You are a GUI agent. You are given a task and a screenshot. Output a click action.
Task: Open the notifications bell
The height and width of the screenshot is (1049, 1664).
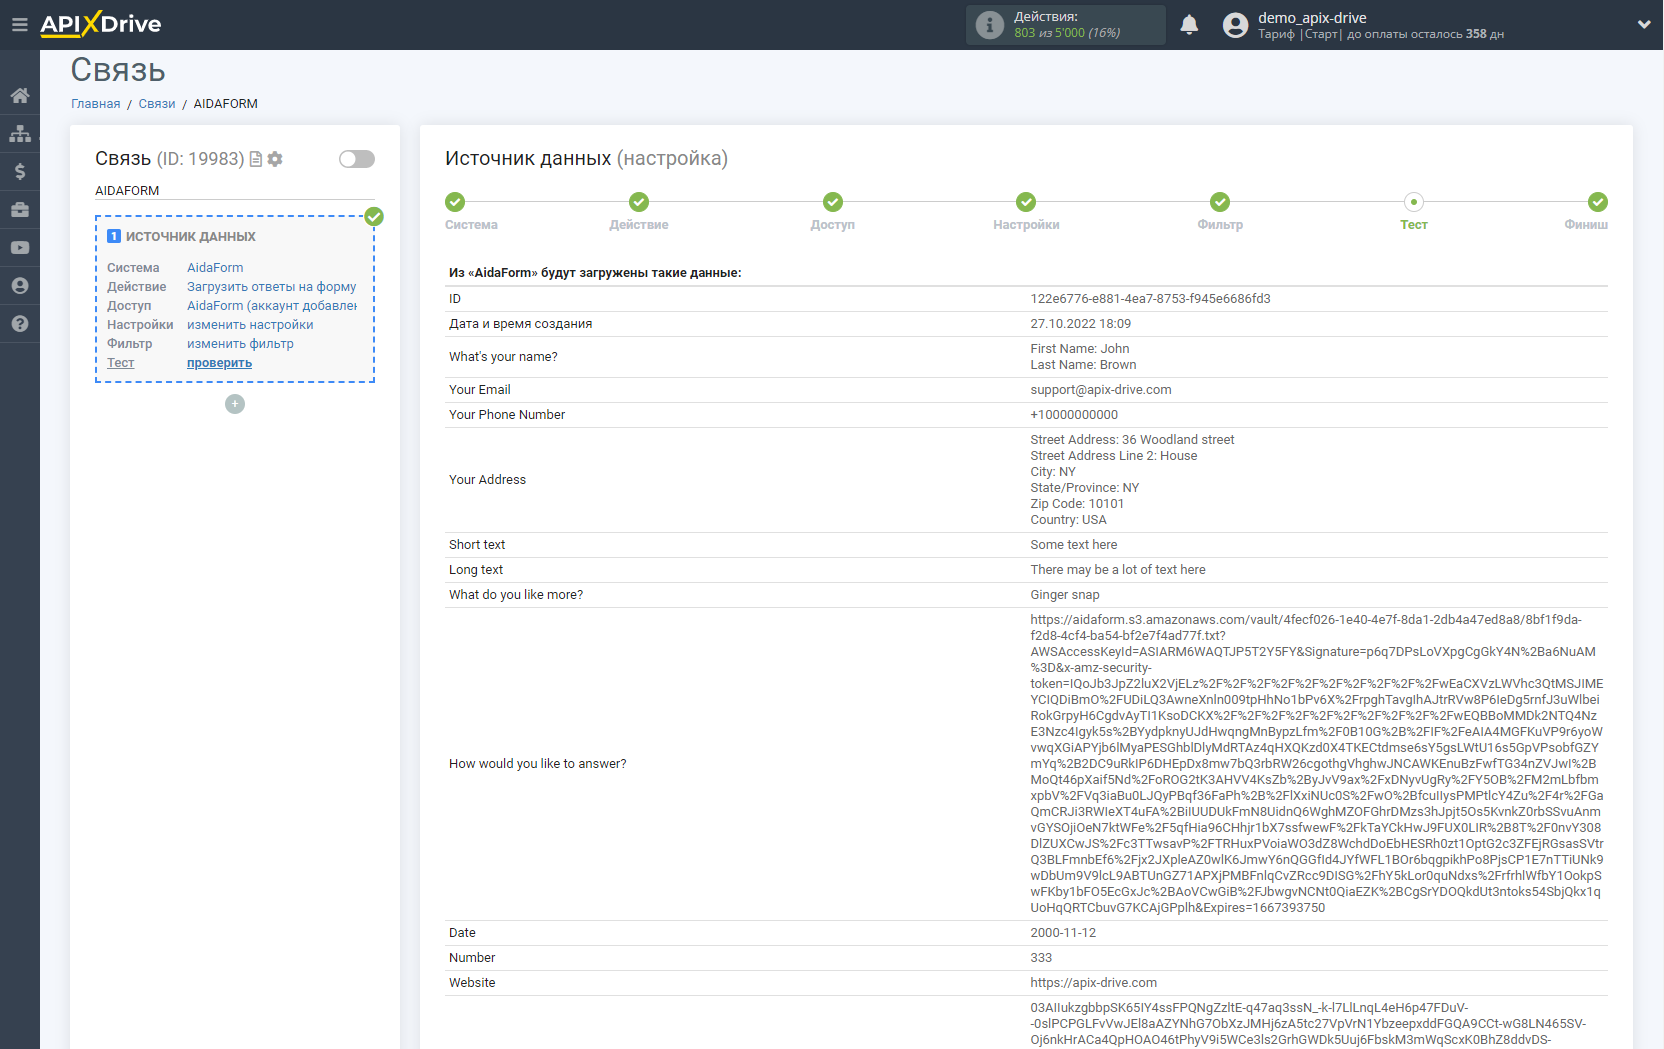pyautogui.click(x=1189, y=25)
